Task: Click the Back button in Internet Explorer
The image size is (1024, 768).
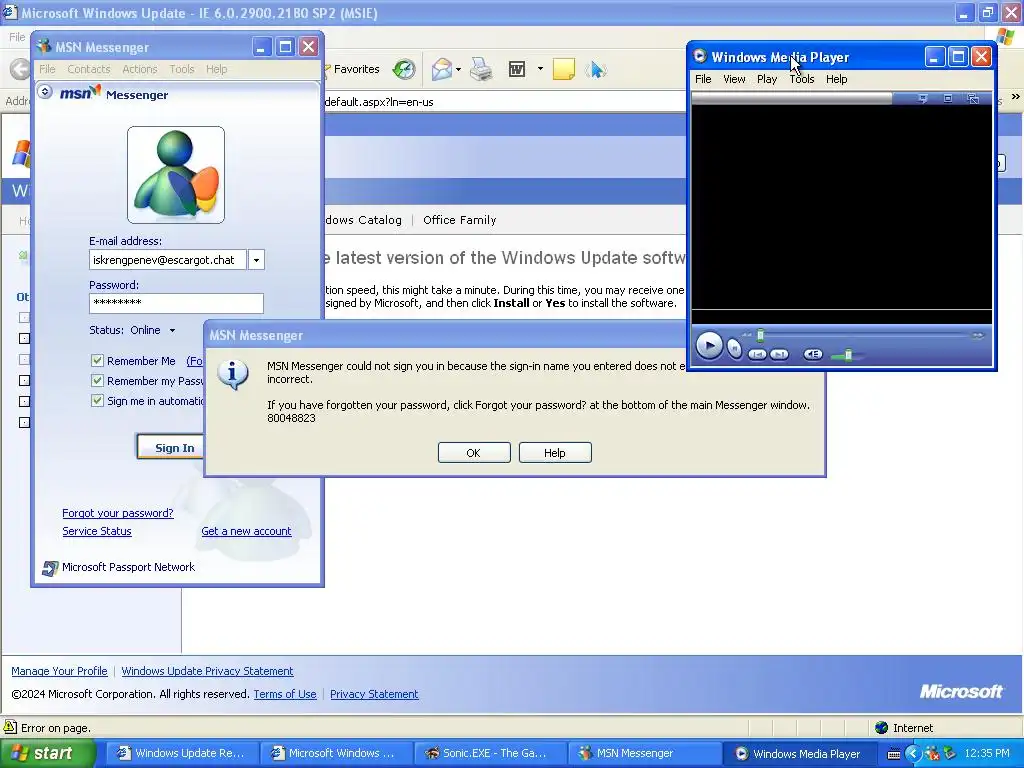Action: [20, 69]
